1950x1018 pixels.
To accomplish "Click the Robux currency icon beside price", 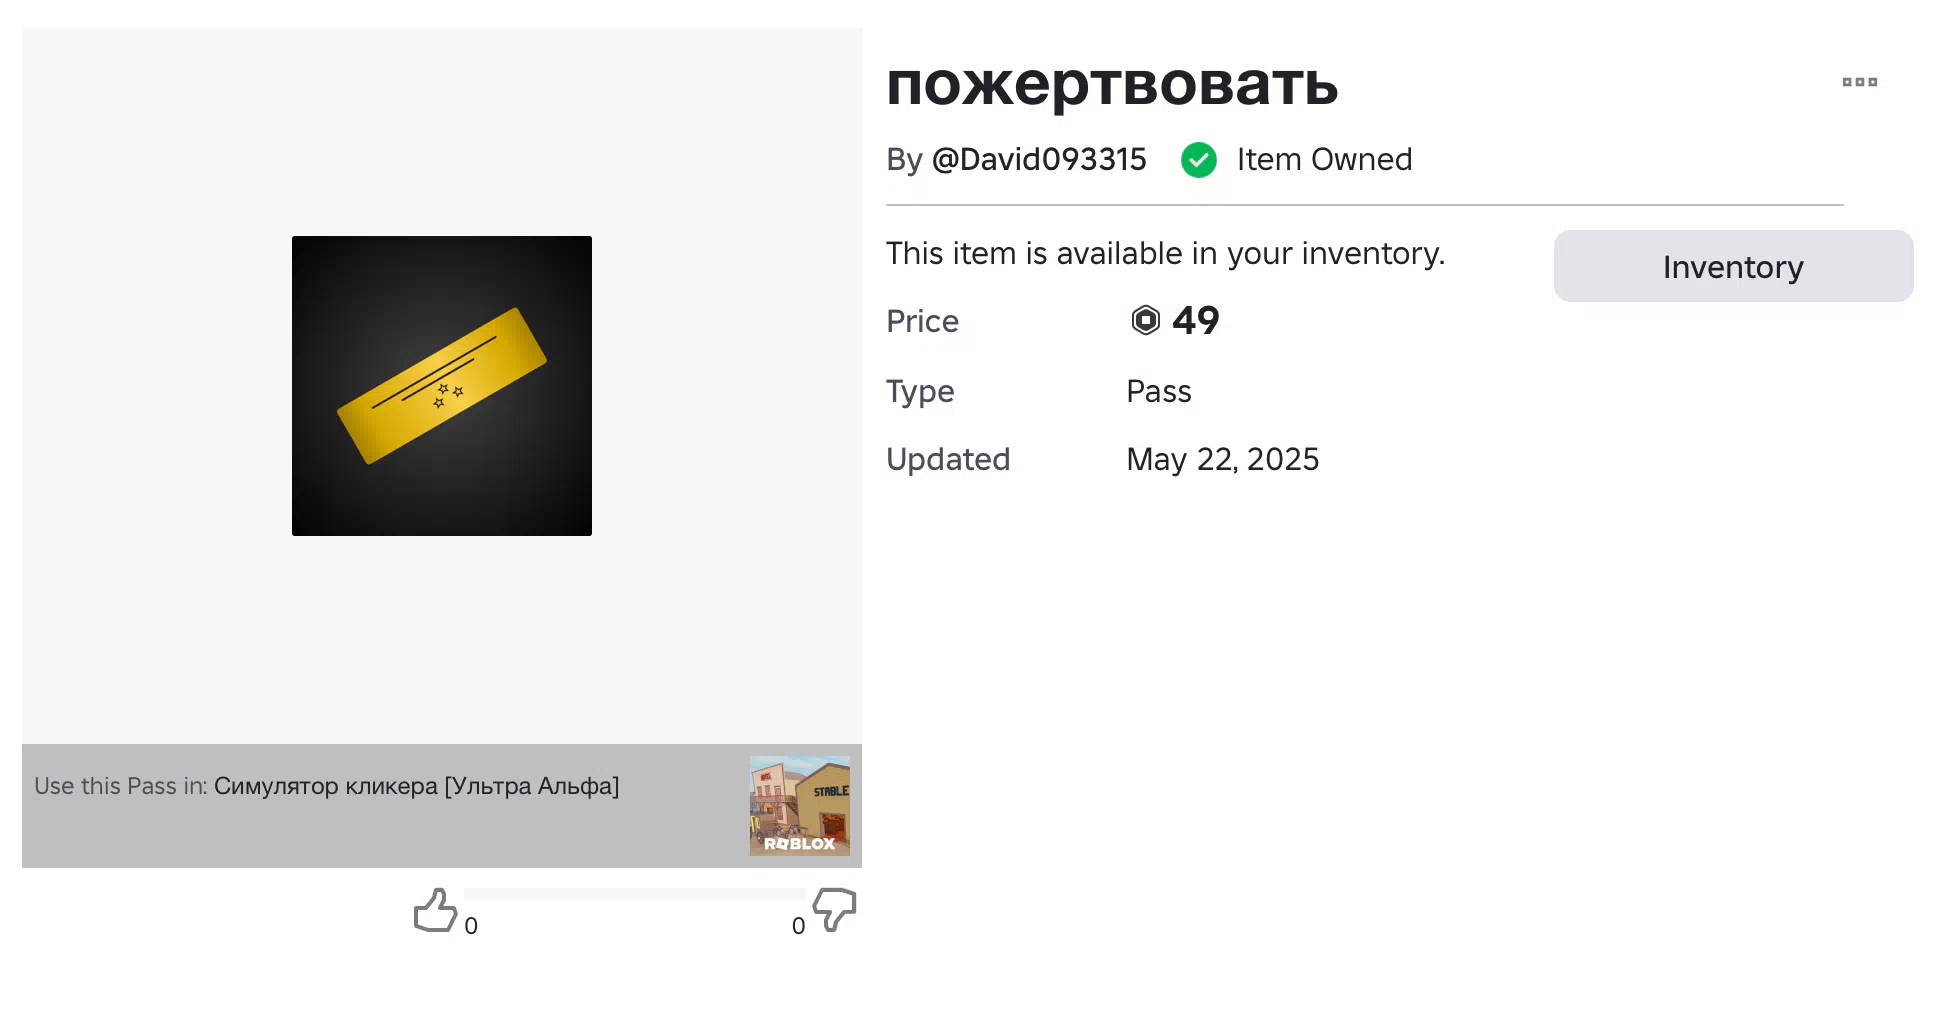I will coord(1145,320).
